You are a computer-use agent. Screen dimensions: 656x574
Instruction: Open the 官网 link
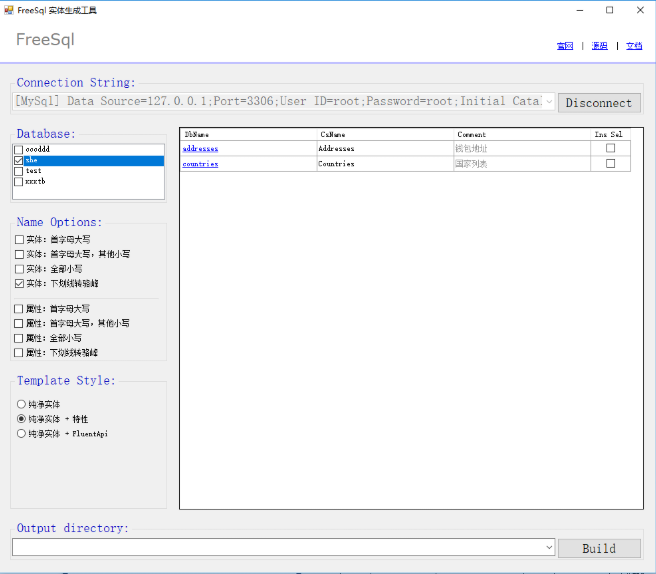(x=565, y=46)
